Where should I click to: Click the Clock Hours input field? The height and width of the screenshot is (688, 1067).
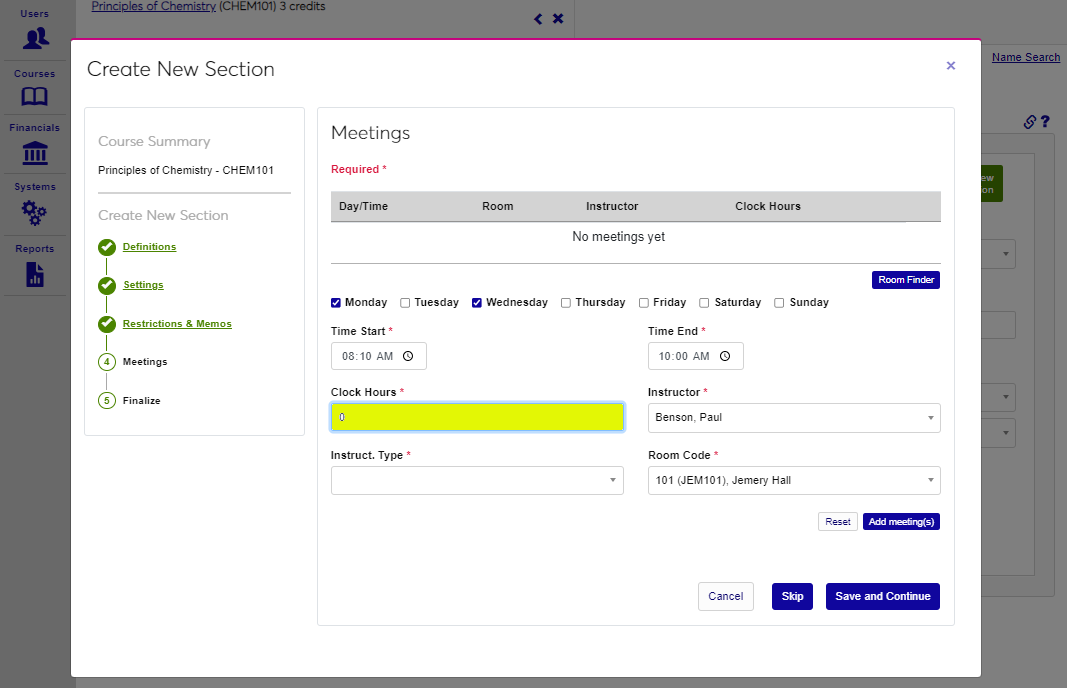pyautogui.click(x=477, y=417)
